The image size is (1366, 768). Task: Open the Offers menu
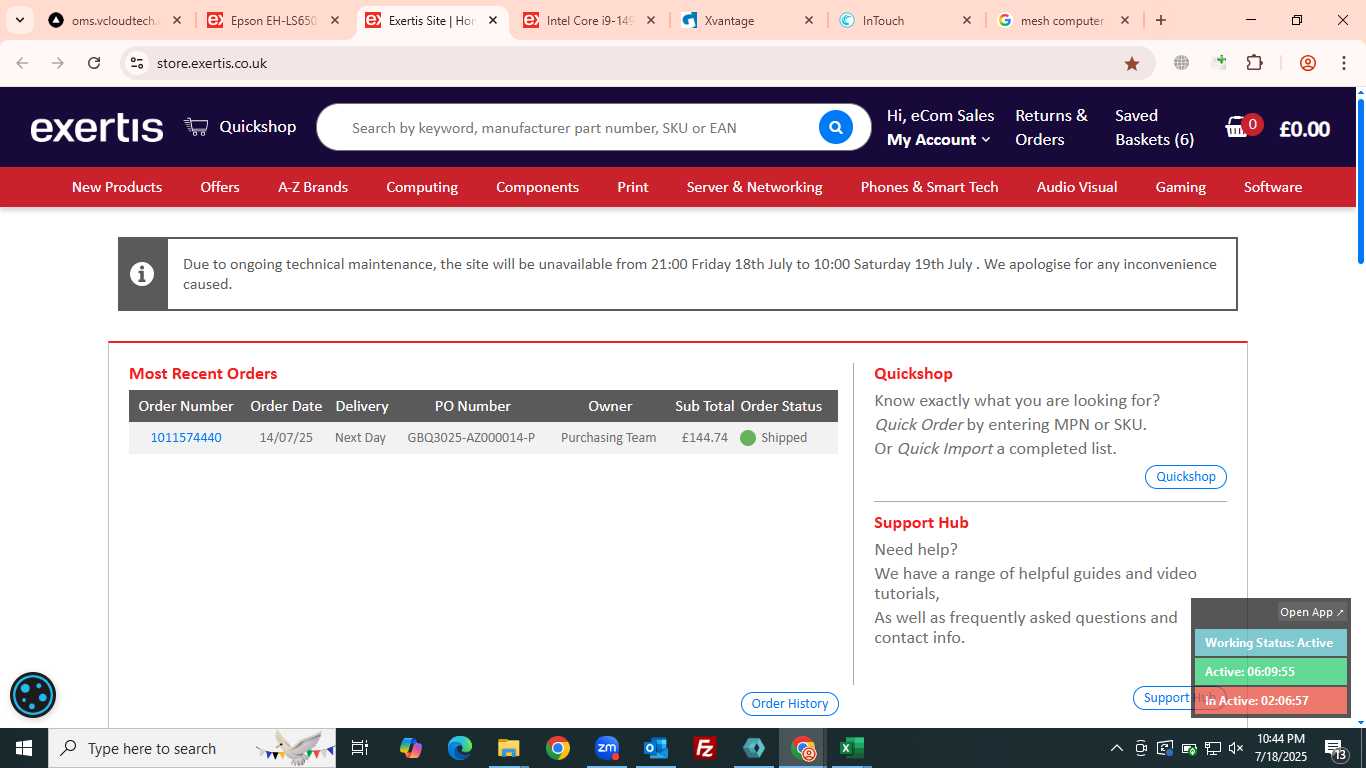220,187
